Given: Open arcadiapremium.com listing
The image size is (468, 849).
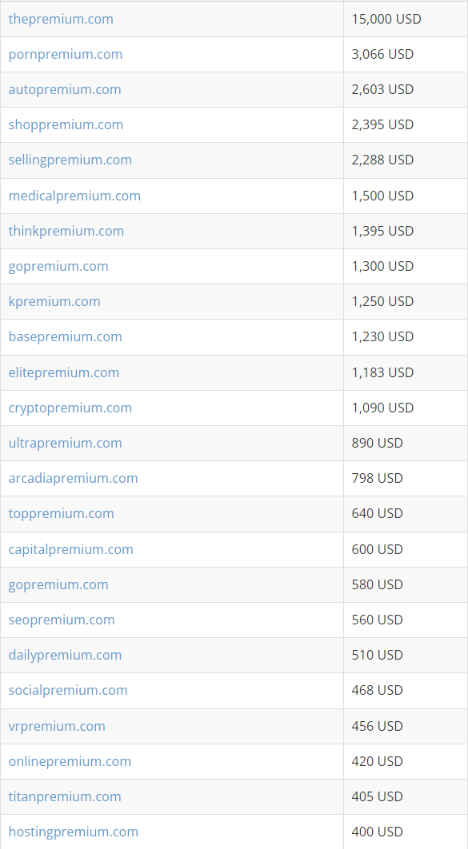Looking at the screenshot, I should point(73,478).
